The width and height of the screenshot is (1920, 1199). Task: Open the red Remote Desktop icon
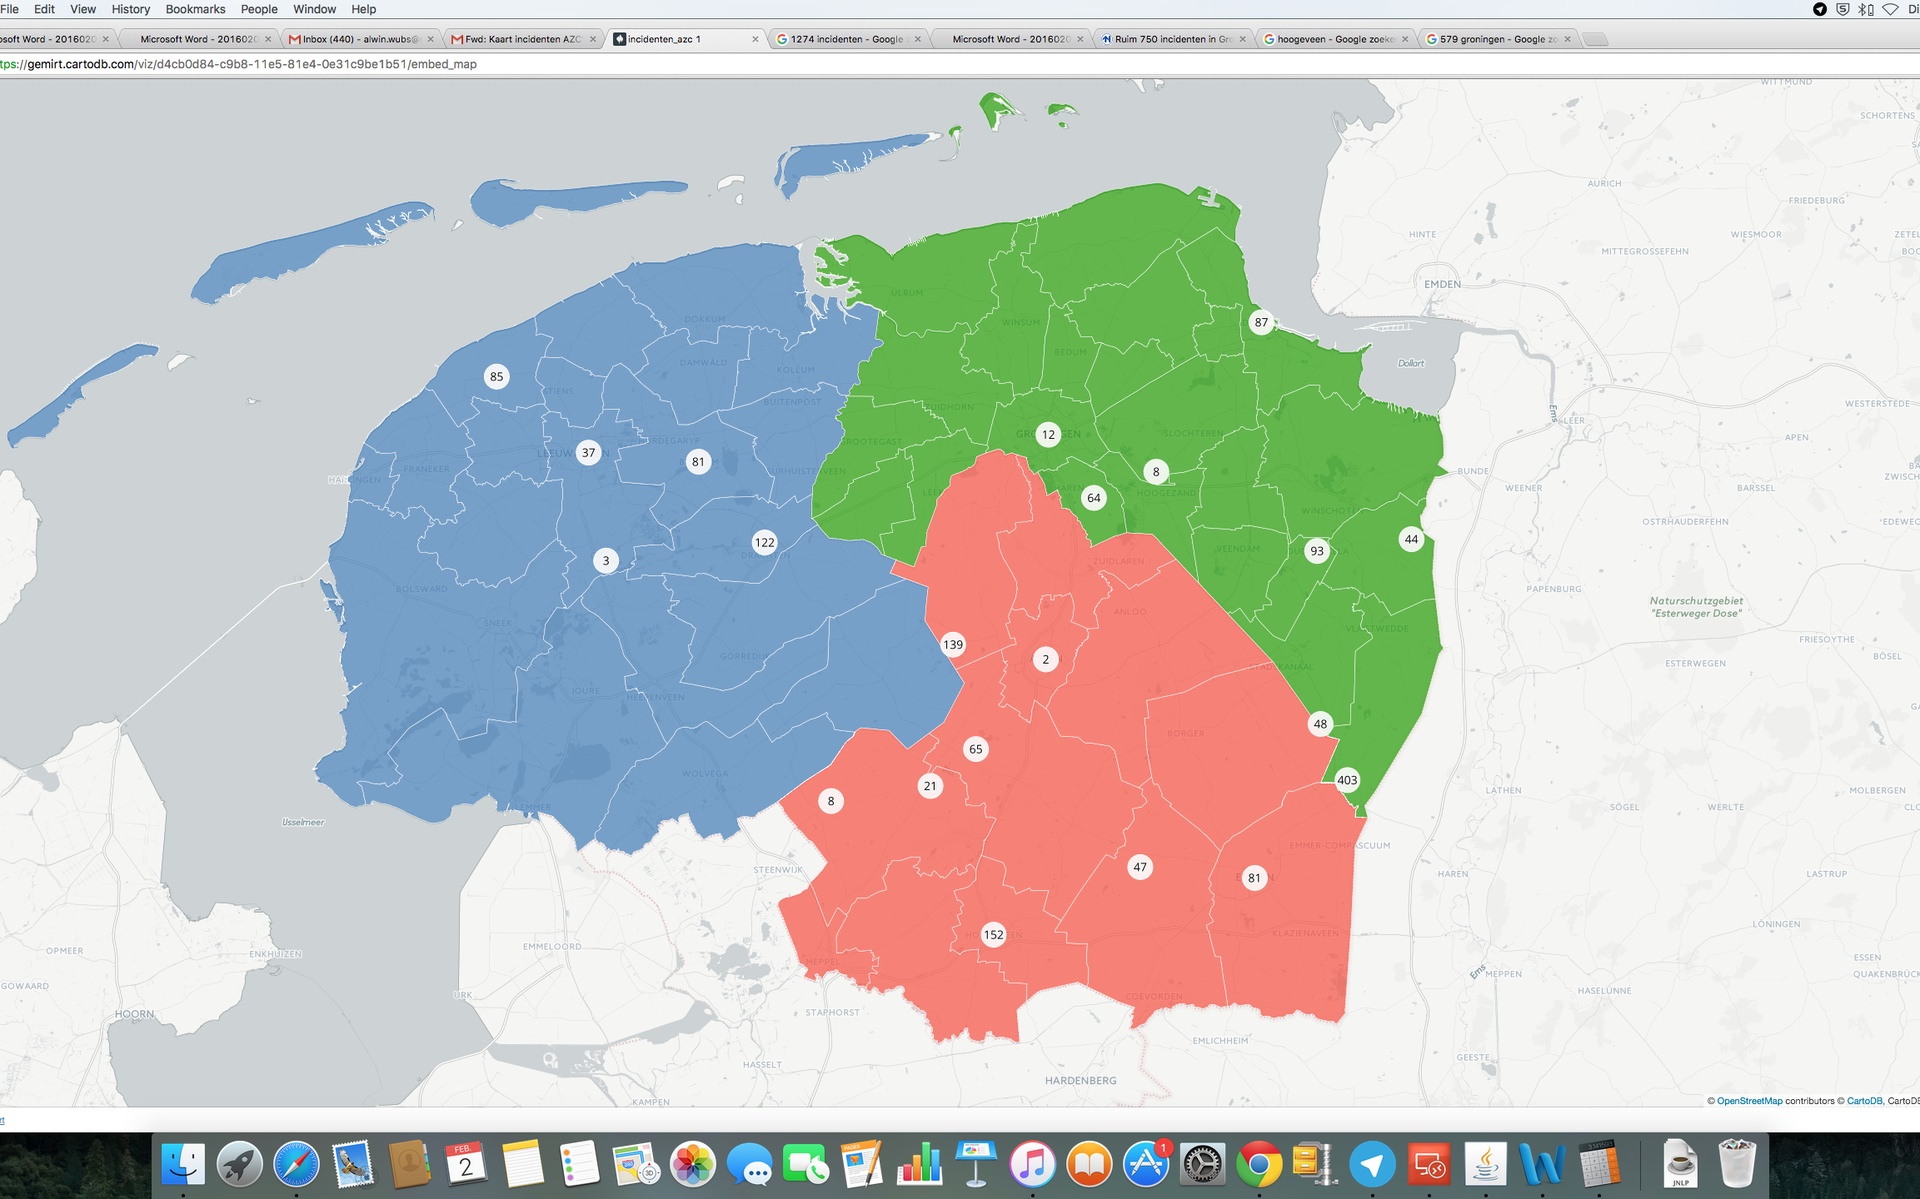[1429, 1164]
